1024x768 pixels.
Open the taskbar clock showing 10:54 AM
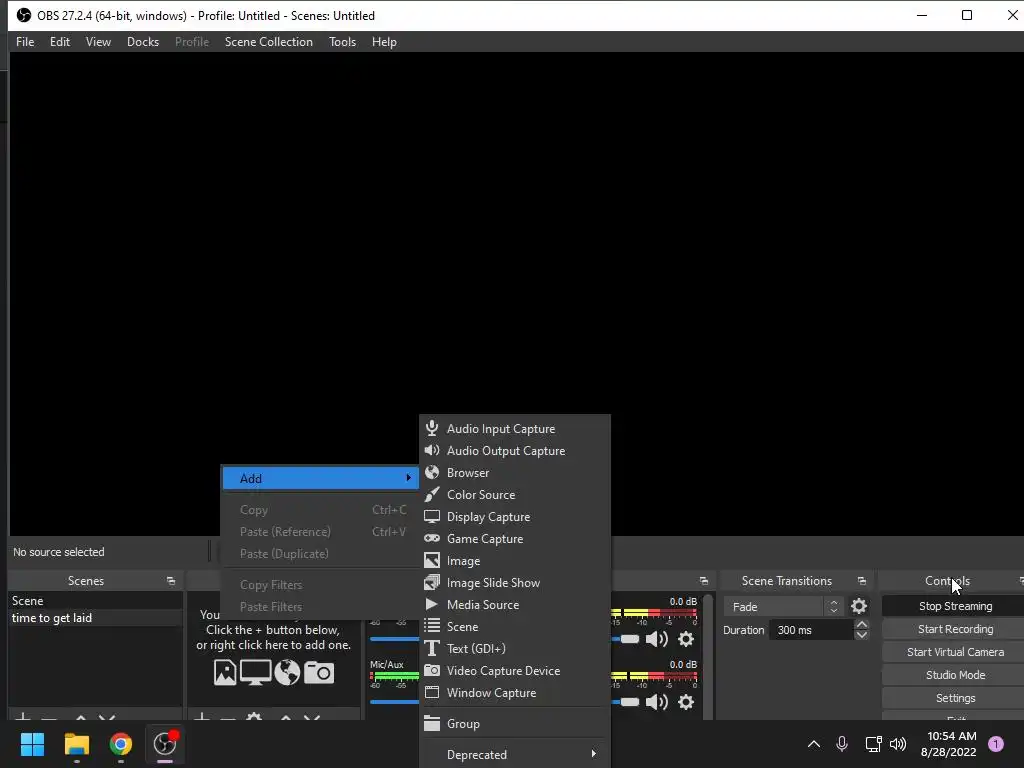[948, 744]
